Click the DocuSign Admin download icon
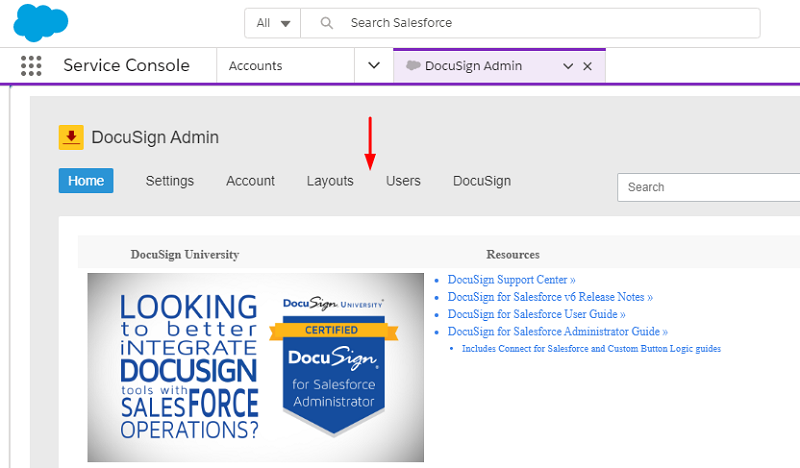This screenshot has width=800, height=468. coord(71,138)
